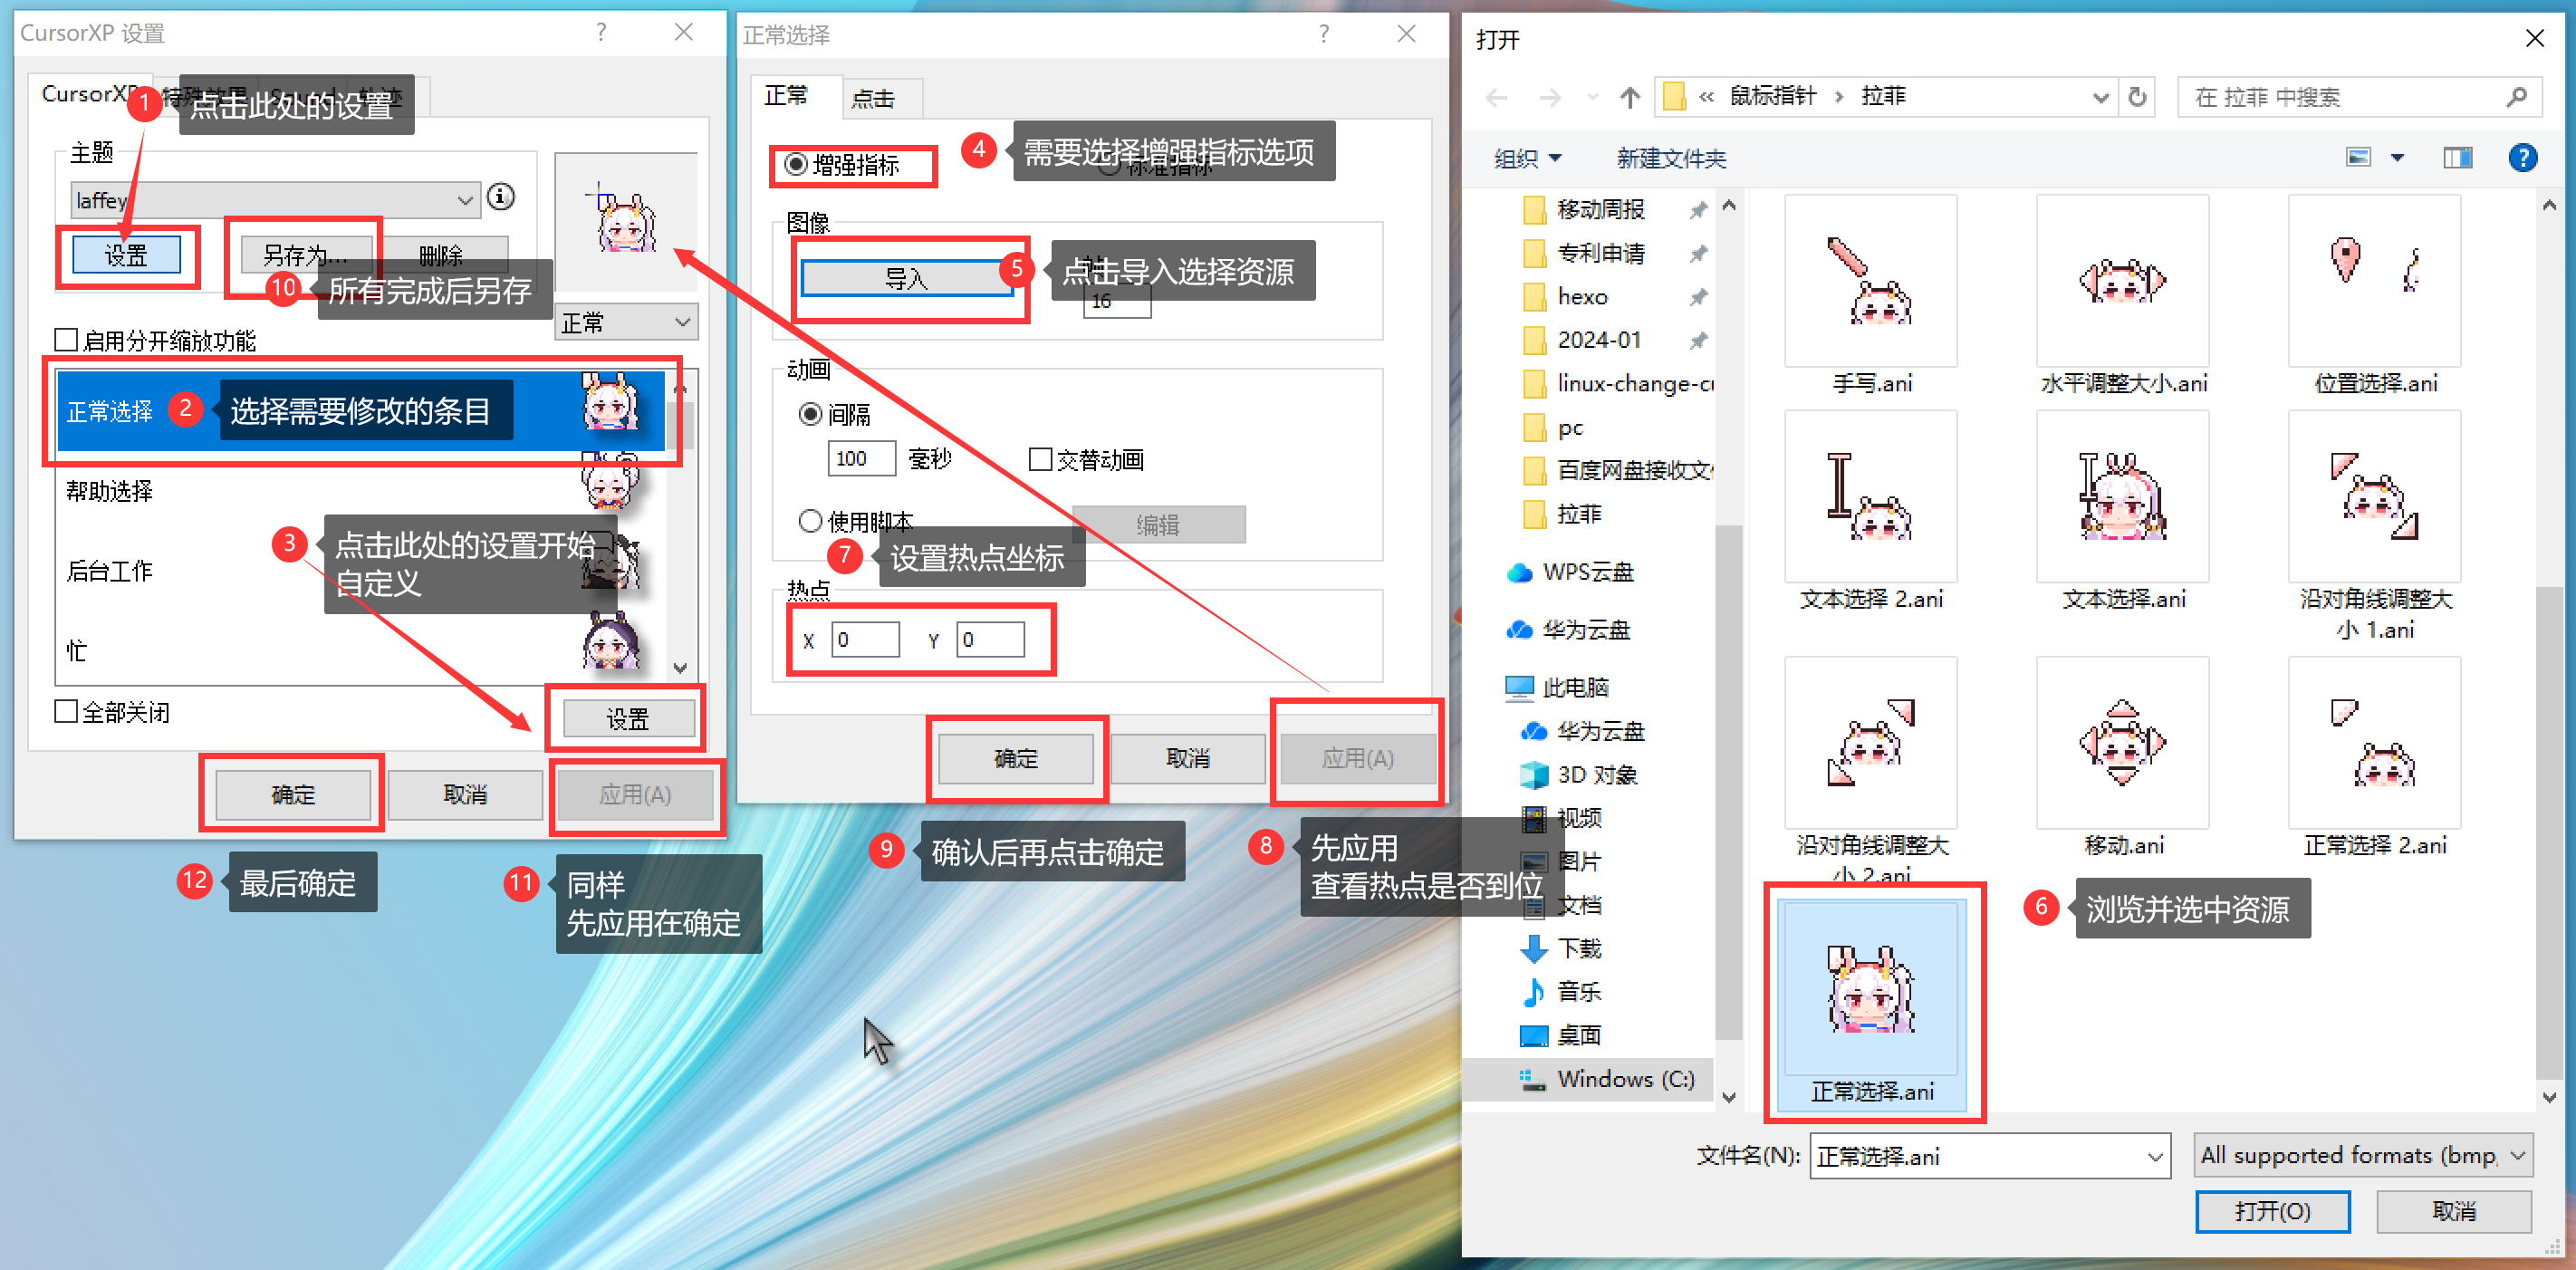The height and width of the screenshot is (1270, 2576).
Task: Open the 下载 downloads folder
Action: [x=1578, y=948]
